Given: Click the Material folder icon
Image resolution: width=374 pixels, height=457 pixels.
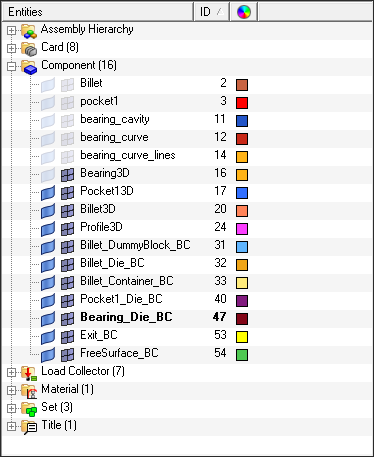Looking at the screenshot, I should tap(29, 391).
